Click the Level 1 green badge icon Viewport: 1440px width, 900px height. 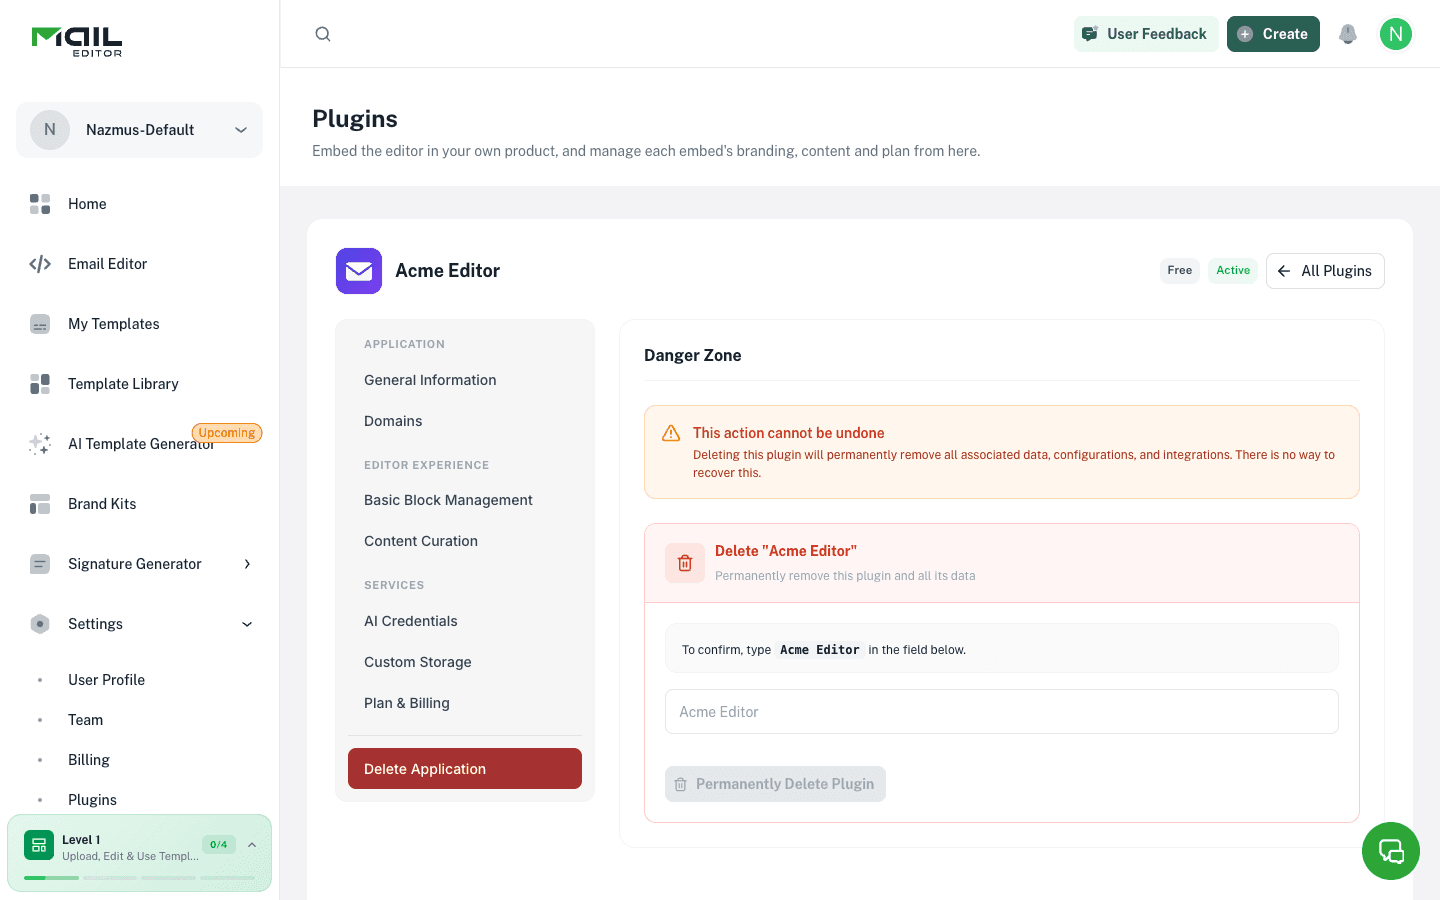click(39, 845)
